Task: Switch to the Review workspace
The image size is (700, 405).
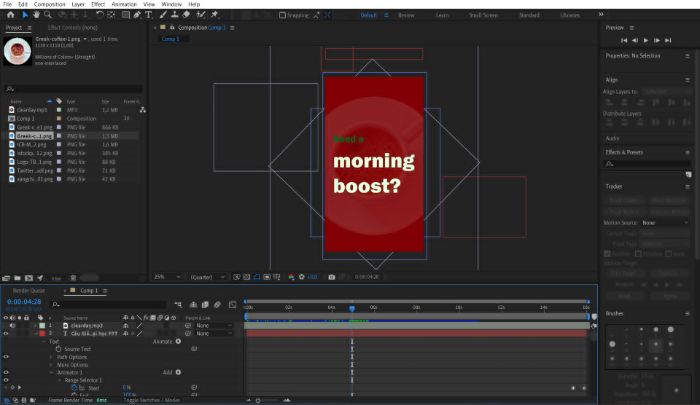Action: (x=406, y=15)
